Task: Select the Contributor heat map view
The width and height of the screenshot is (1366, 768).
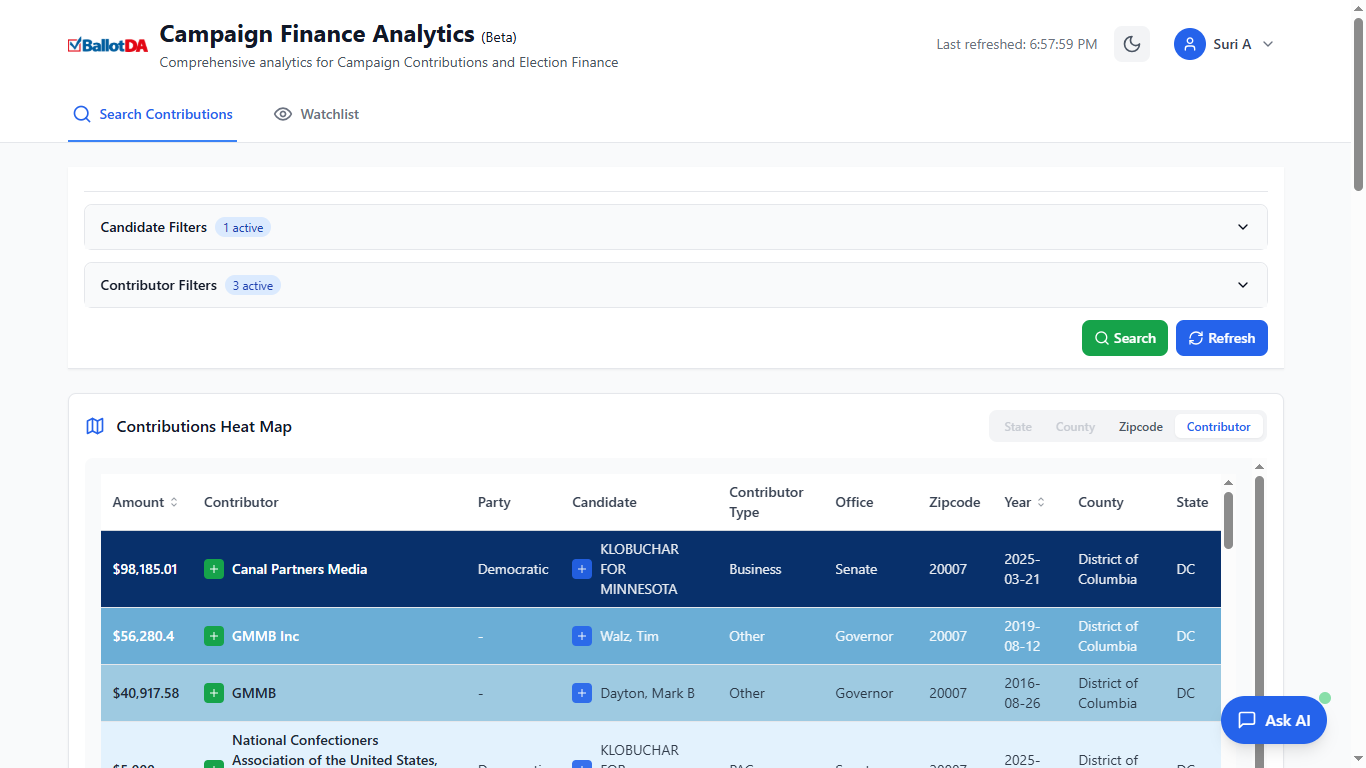Action: (1218, 426)
